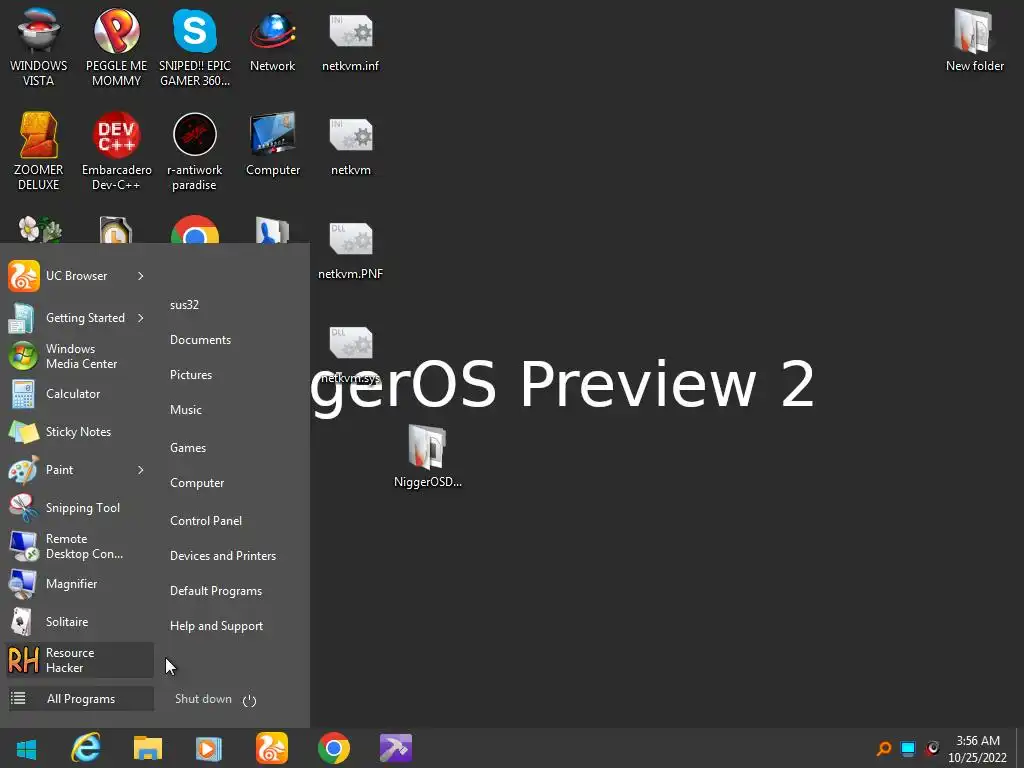
Task: Select the netkvm INI file icon
Action: tap(351, 144)
